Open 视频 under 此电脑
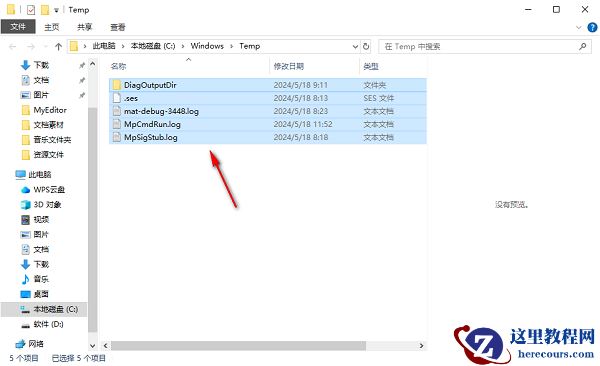600x366 pixels. [x=41, y=219]
